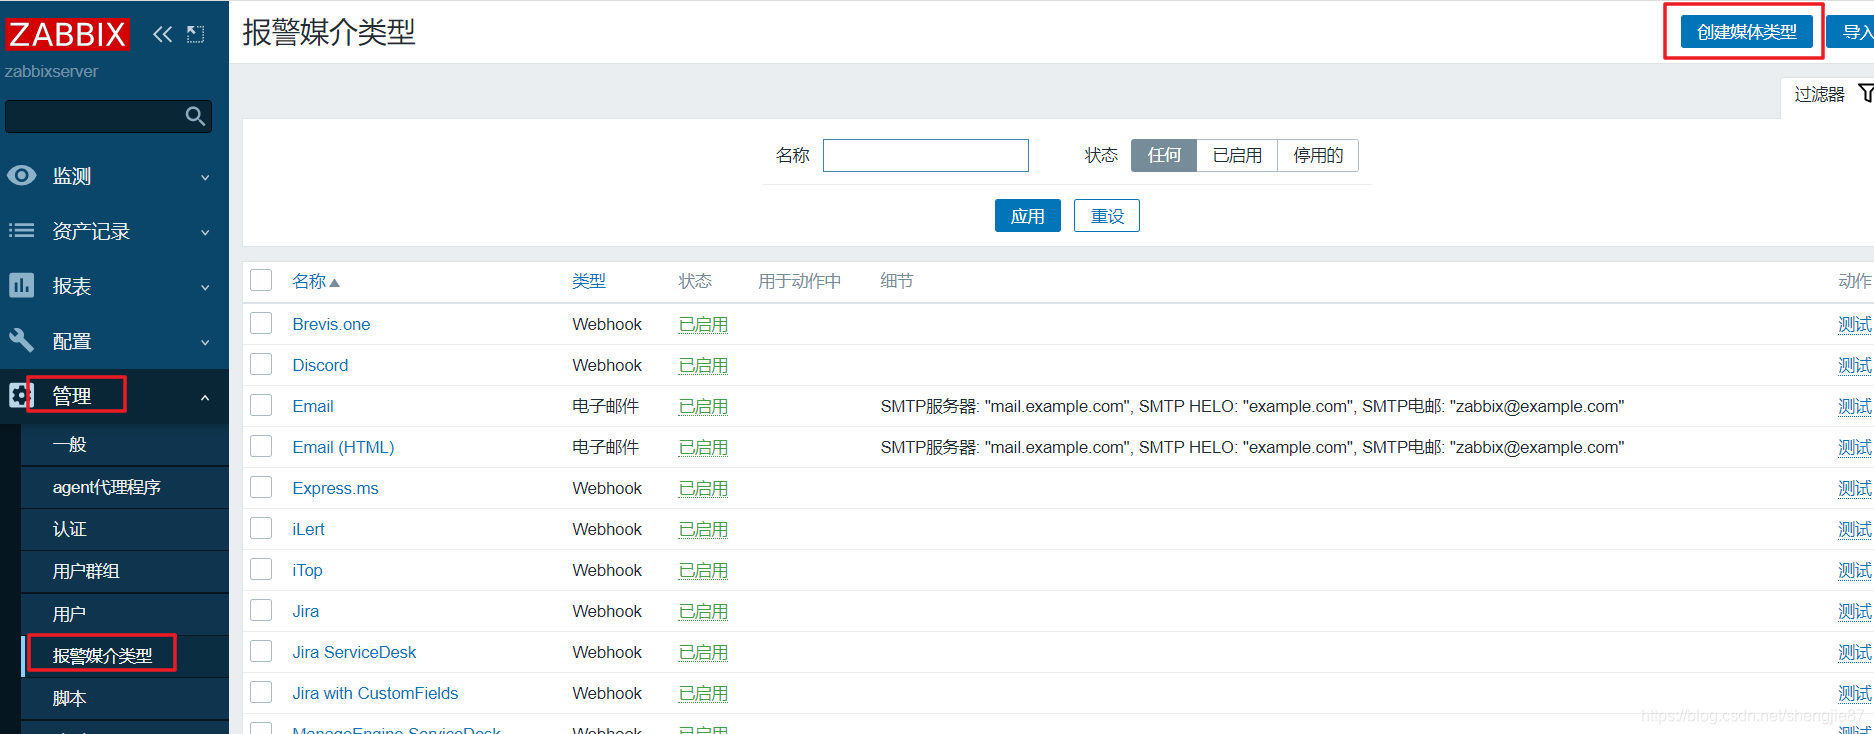Screen dimensions: 1874x734
Task: Check the Email row checkbox
Action: (x=261, y=405)
